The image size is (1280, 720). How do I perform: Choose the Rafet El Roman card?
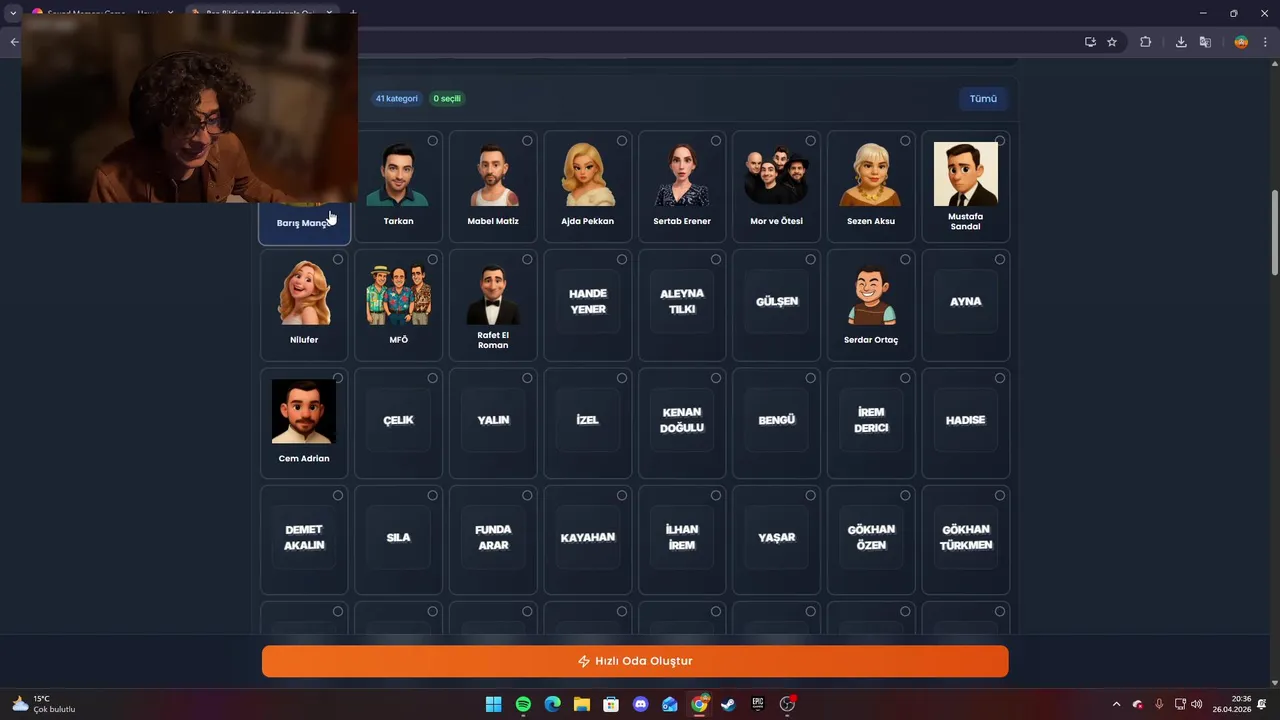pos(493,305)
